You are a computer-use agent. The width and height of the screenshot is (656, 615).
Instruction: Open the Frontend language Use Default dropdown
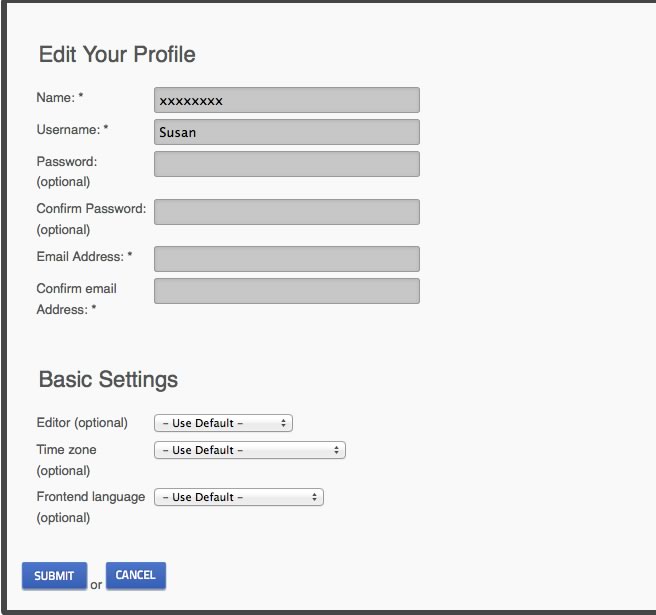[x=239, y=497]
